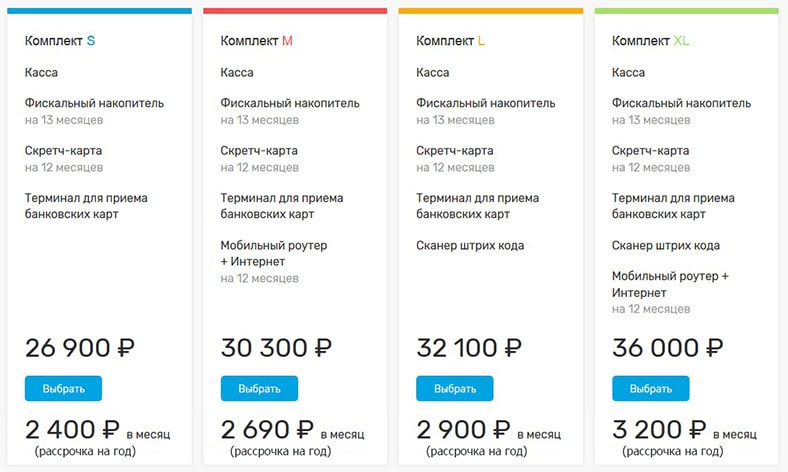This screenshot has height=472, width=788.
Task: Click the Комплект M card title
Action: point(257,41)
